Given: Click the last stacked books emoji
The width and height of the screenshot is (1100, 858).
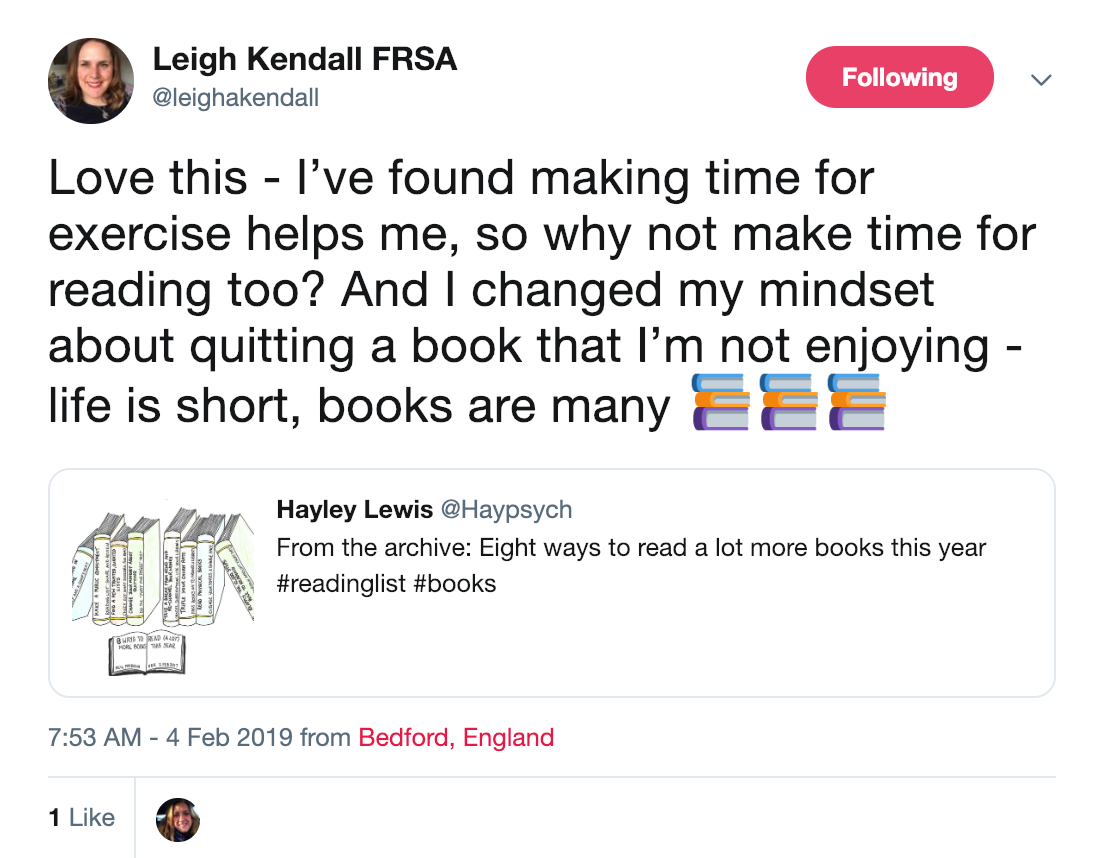Looking at the screenshot, I should 856,402.
